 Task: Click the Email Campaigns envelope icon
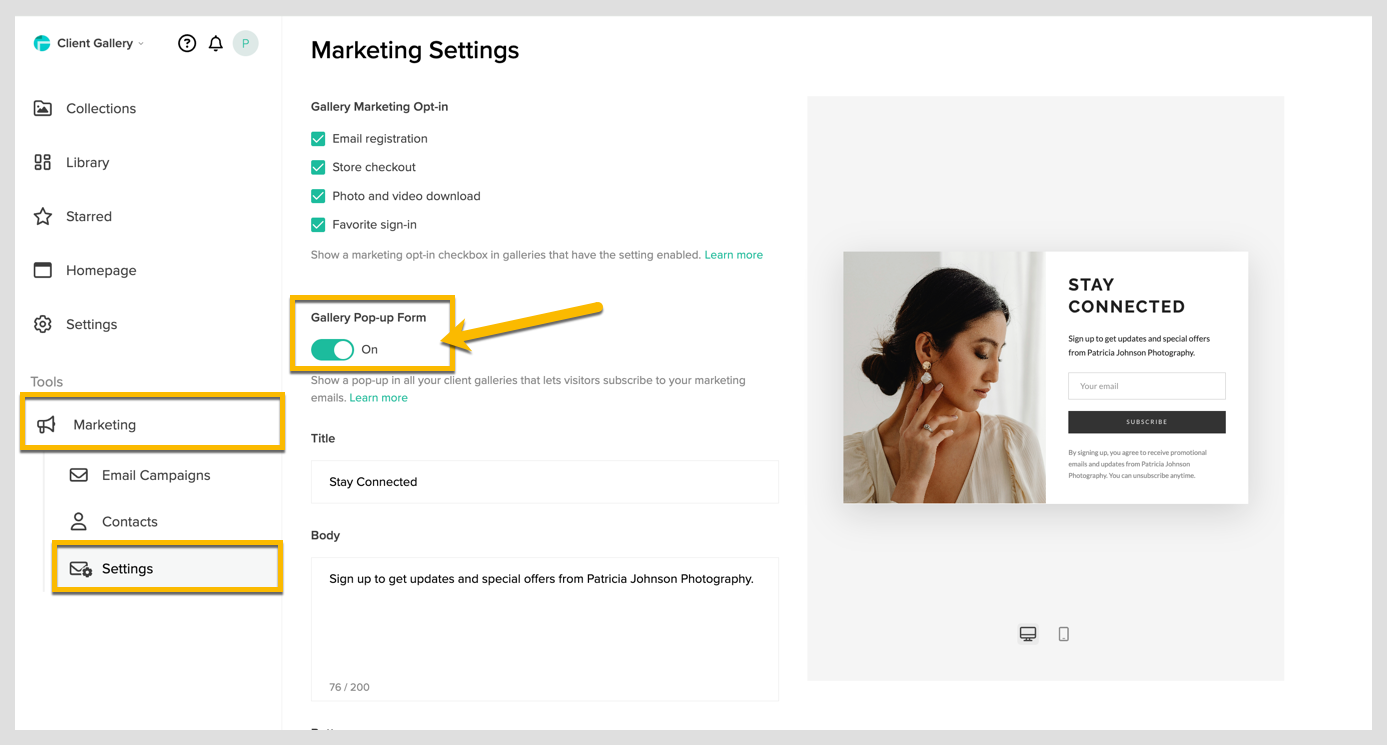pos(79,475)
